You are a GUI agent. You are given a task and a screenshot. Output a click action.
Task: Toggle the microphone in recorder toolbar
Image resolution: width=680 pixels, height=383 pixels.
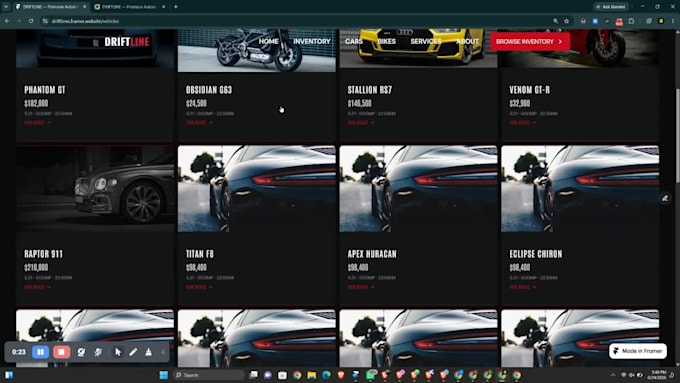point(98,352)
